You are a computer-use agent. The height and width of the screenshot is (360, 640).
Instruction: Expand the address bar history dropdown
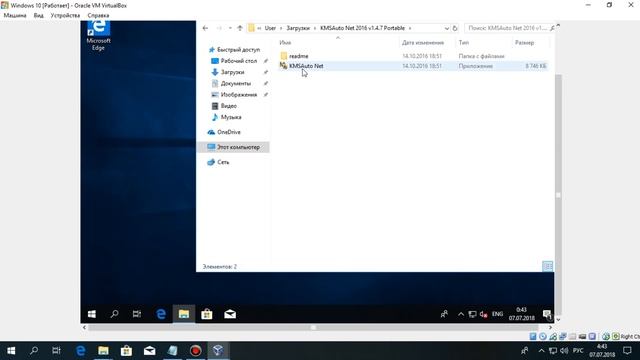tap(447, 28)
